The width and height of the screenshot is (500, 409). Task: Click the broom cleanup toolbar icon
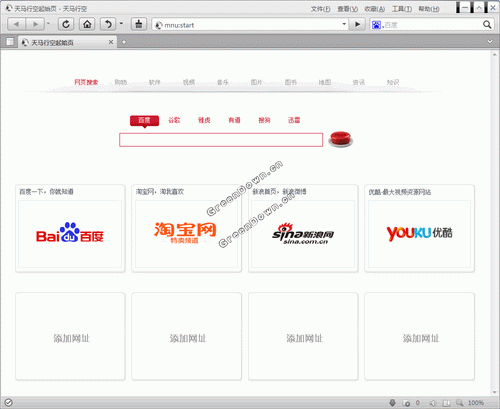(x=139, y=24)
